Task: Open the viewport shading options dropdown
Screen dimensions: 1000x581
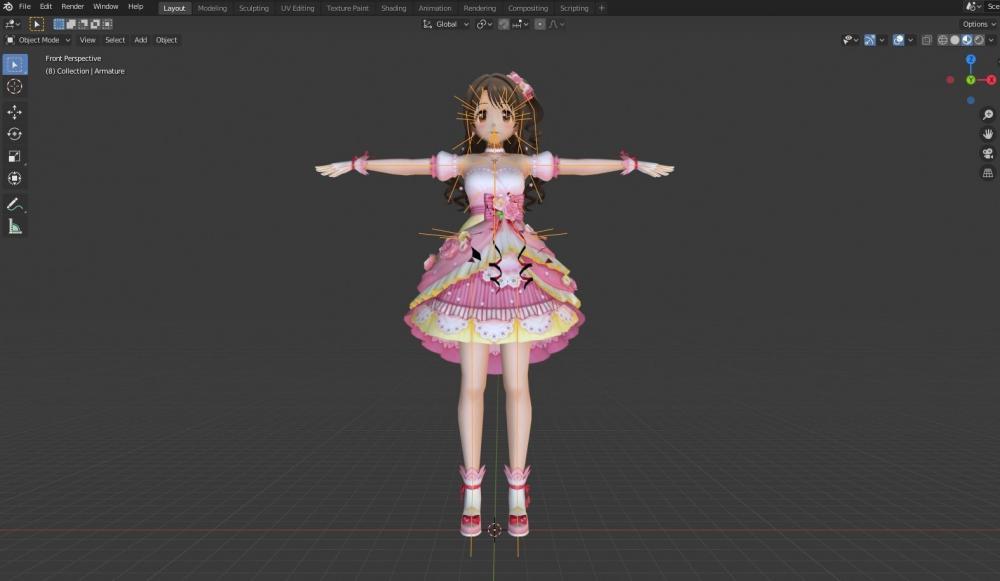Action: click(991, 40)
